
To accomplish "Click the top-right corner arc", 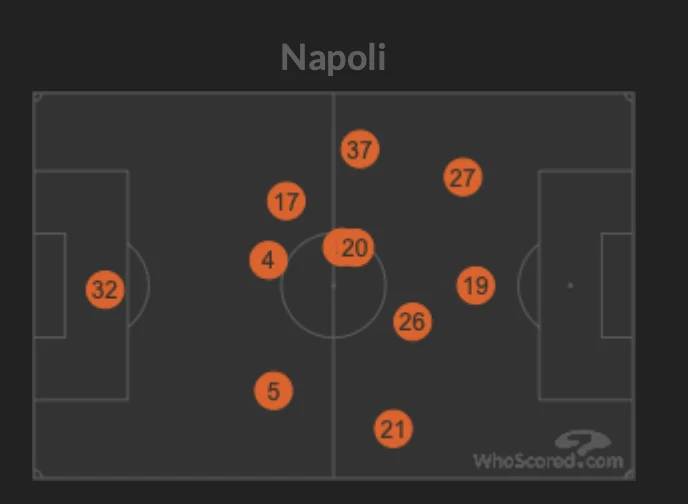I will coord(629,97).
